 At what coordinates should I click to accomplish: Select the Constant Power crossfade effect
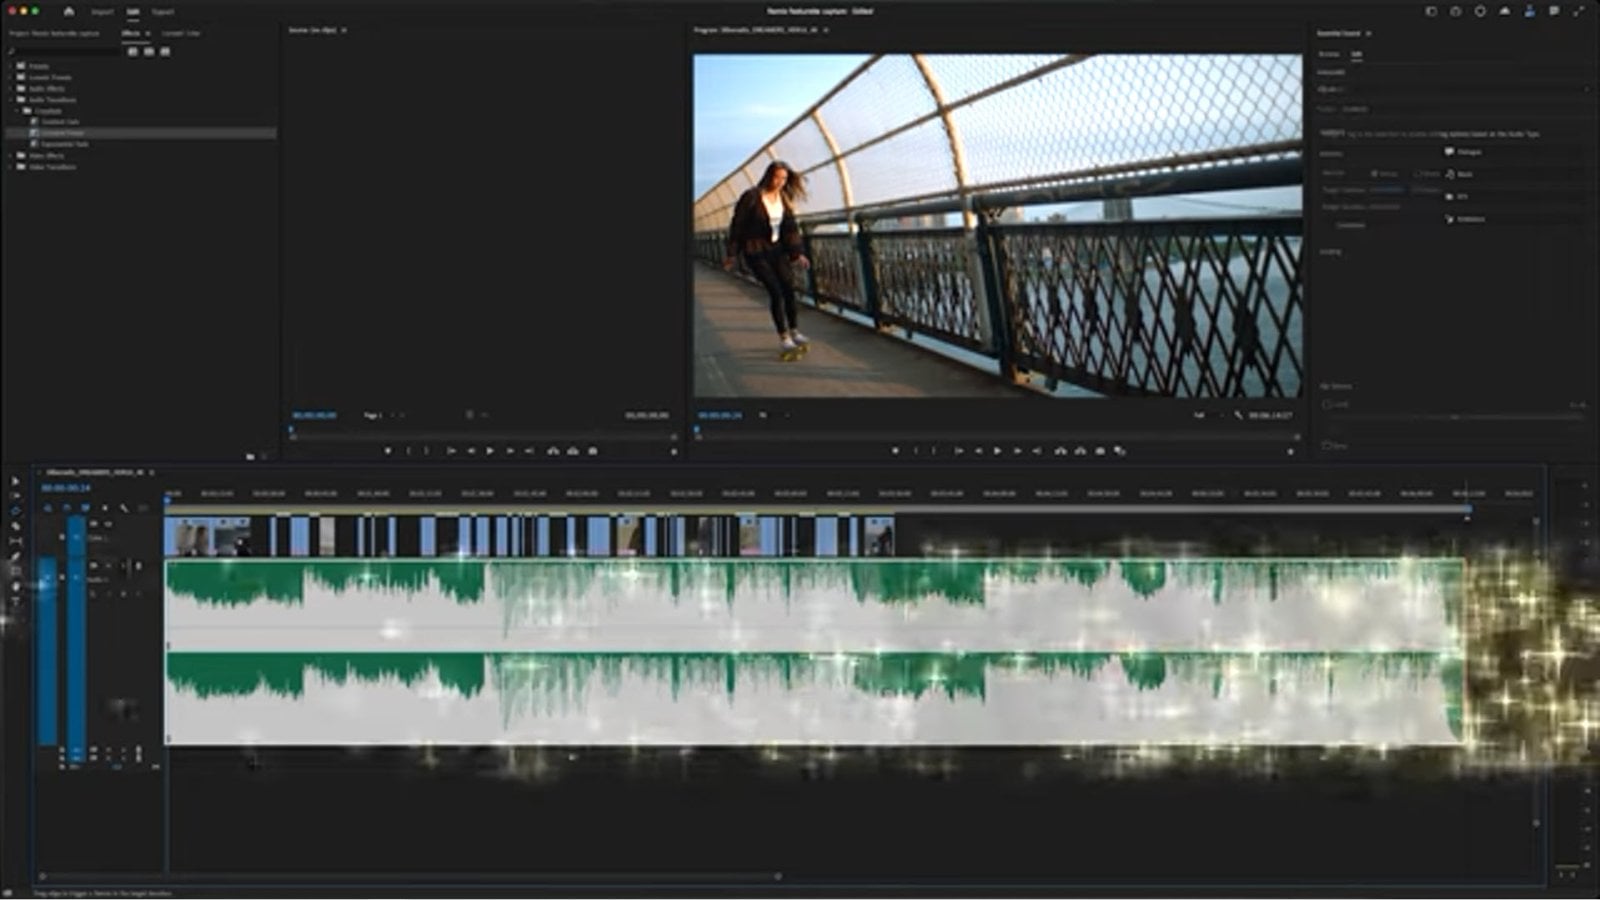click(x=62, y=133)
